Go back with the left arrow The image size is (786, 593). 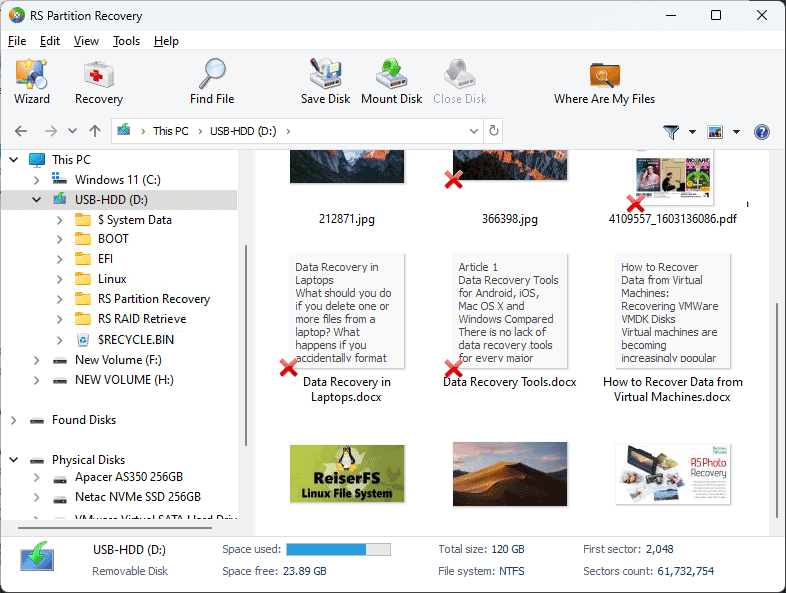21,131
